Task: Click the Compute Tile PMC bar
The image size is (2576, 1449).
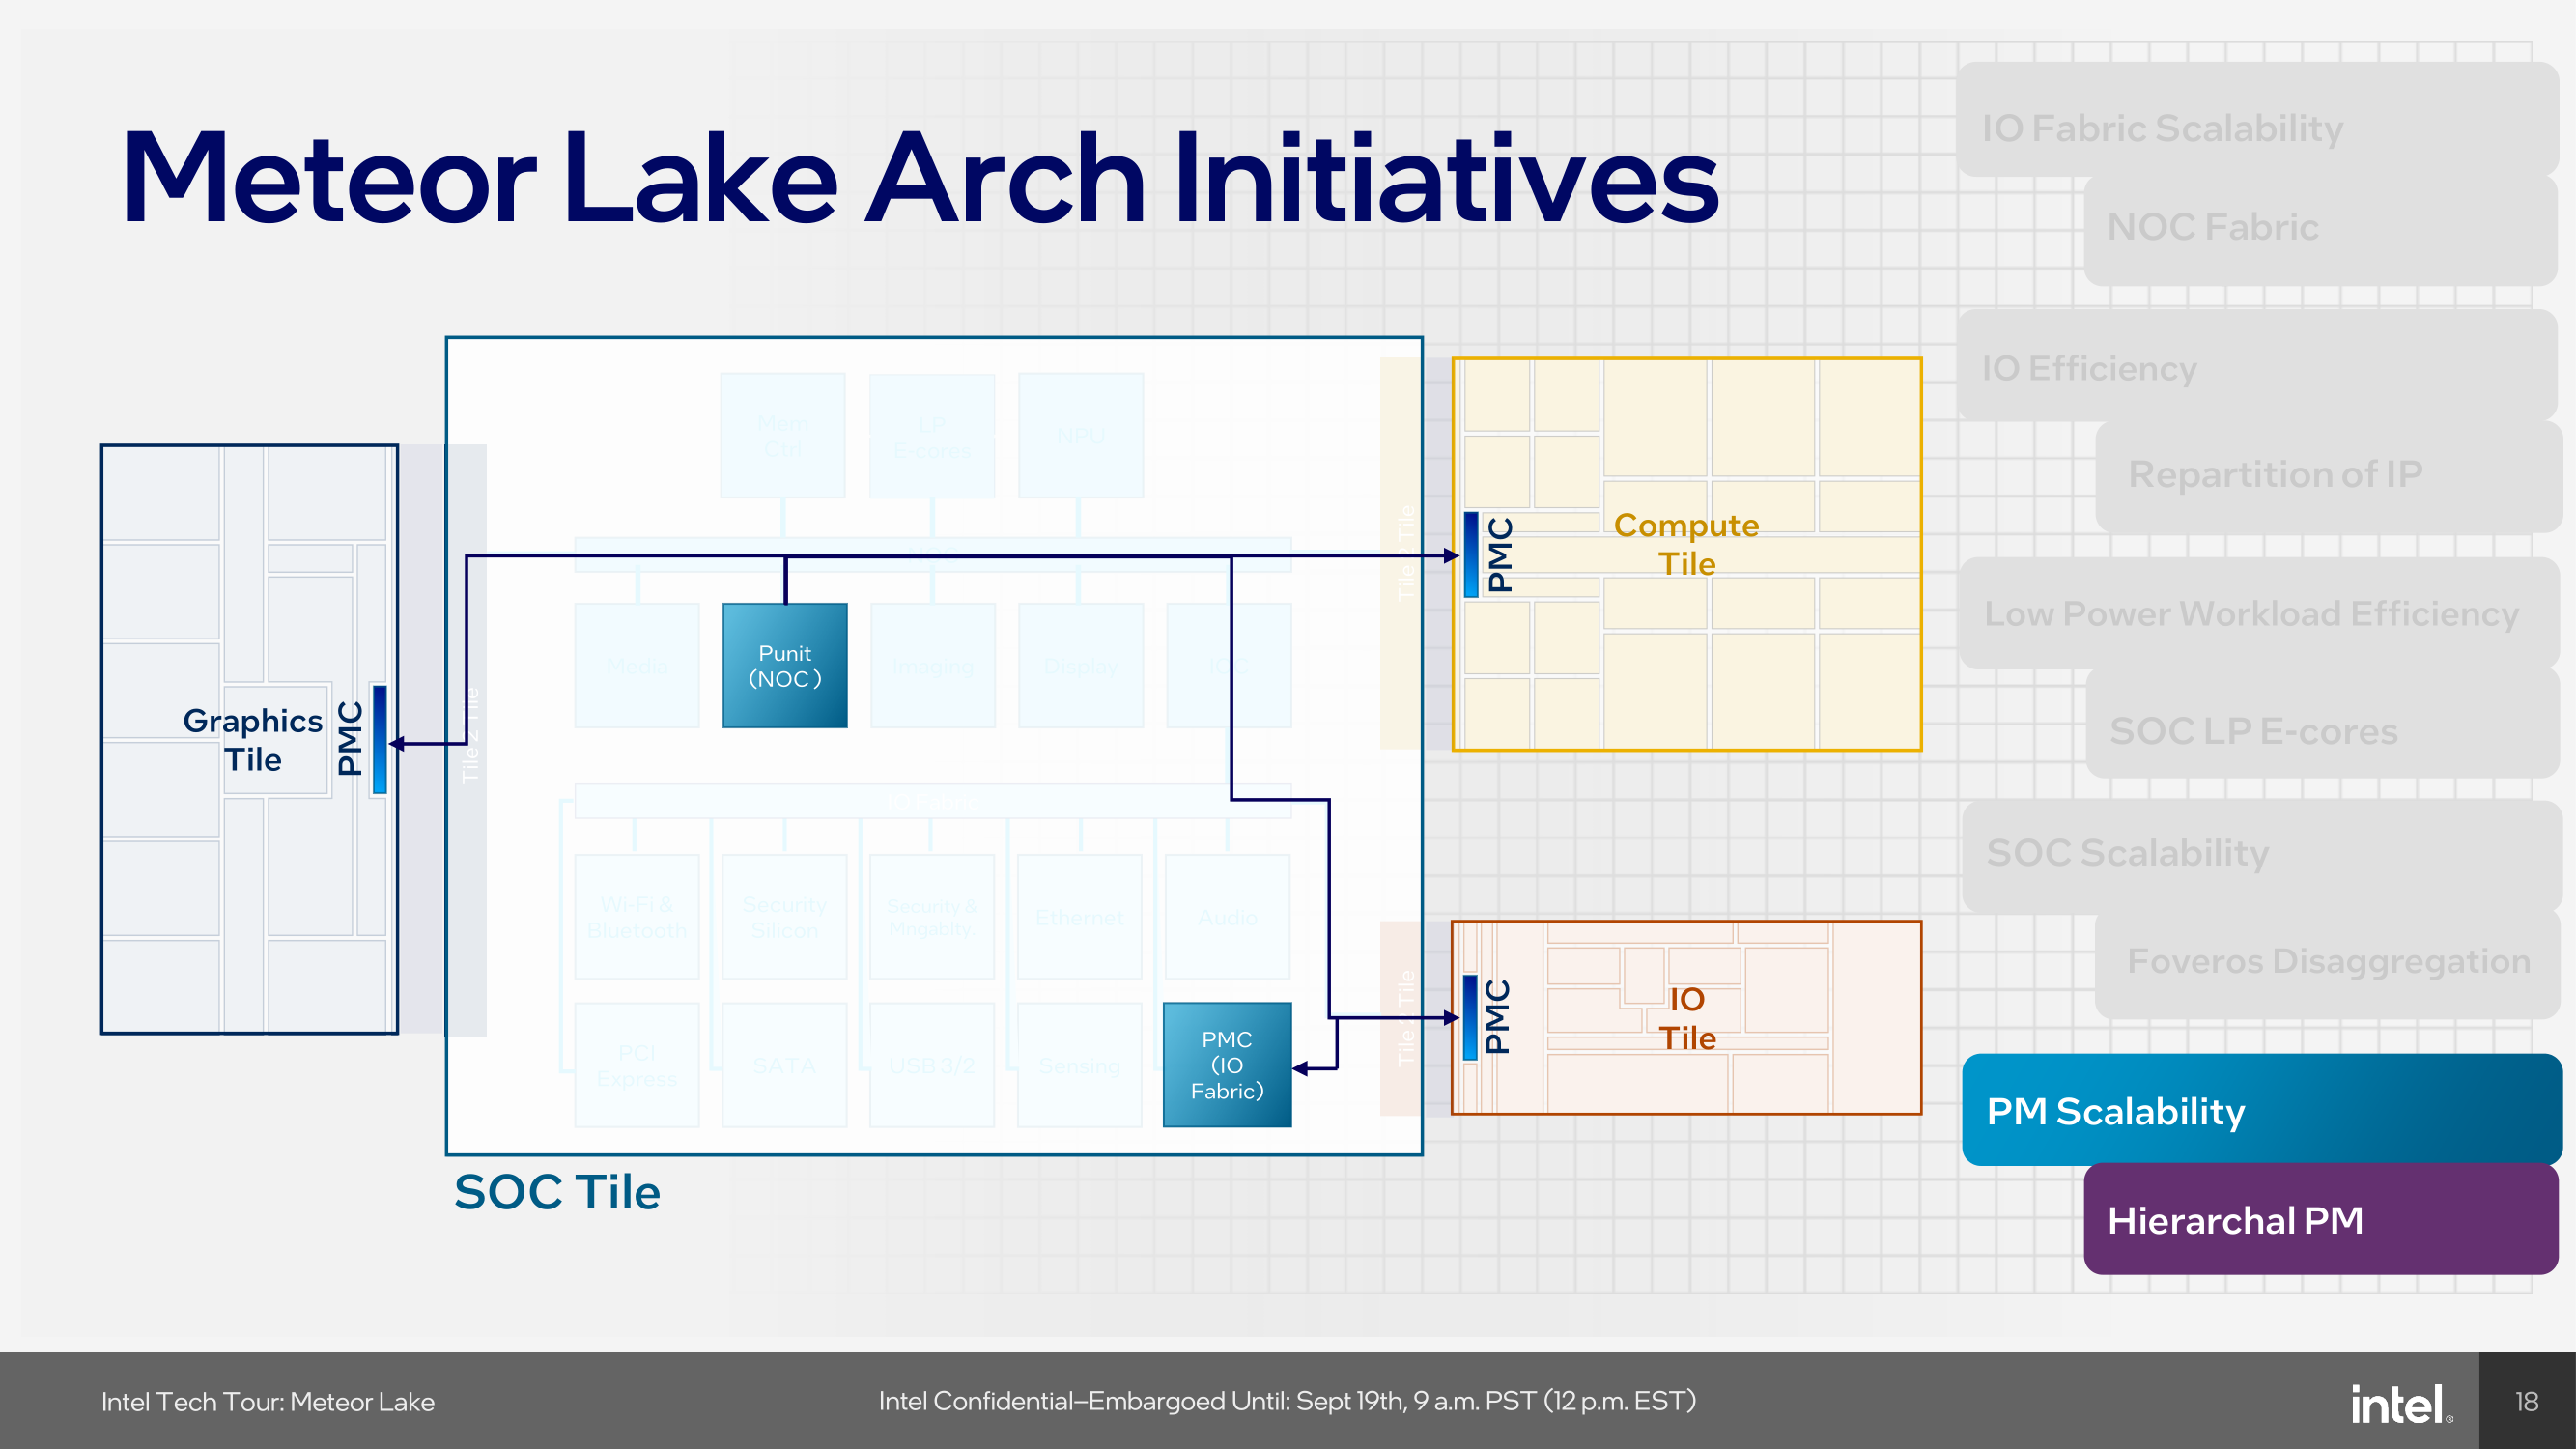Action: click(x=1471, y=555)
